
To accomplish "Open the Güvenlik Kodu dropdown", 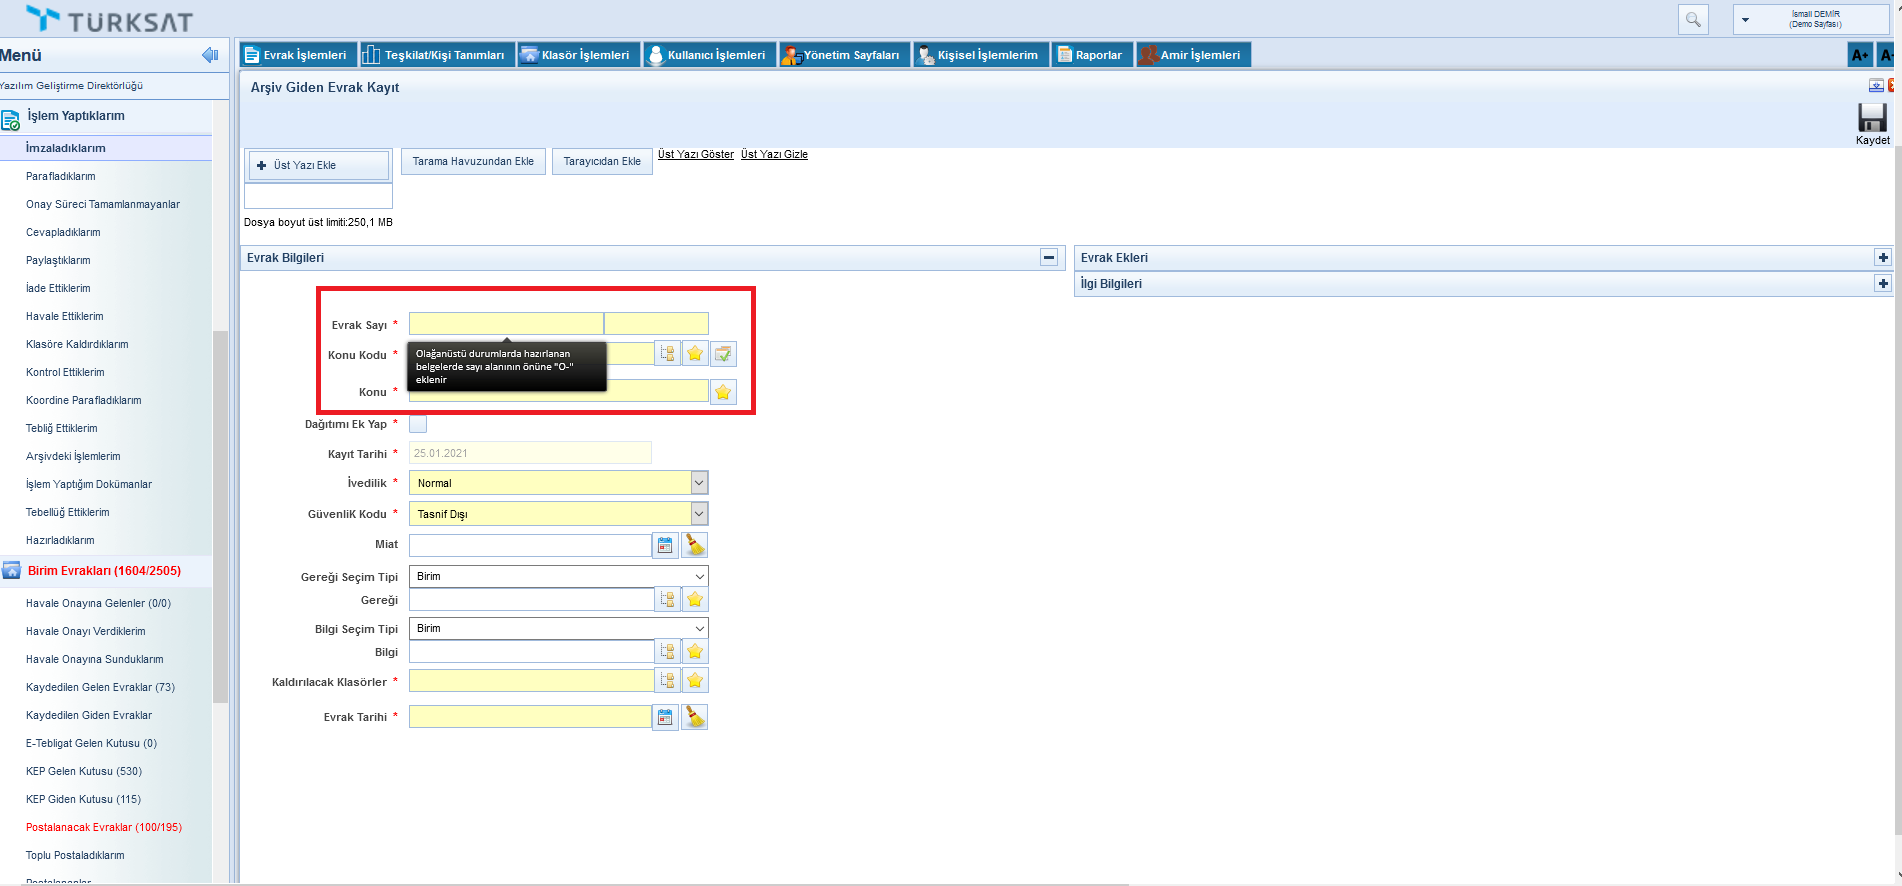I will pyautogui.click(x=699, y=514).
